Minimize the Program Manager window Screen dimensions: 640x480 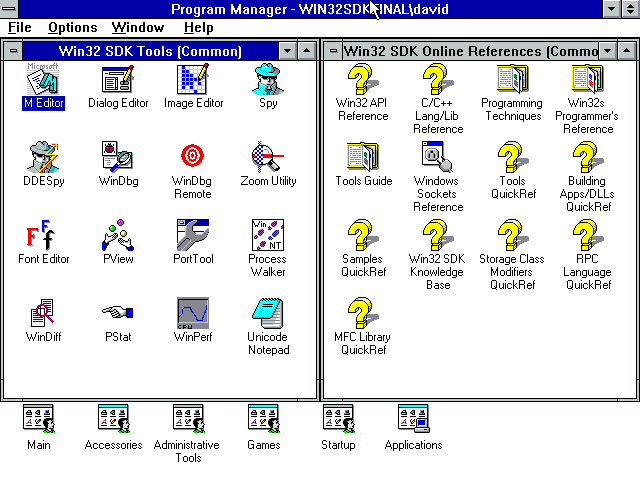tap(611, 9)
